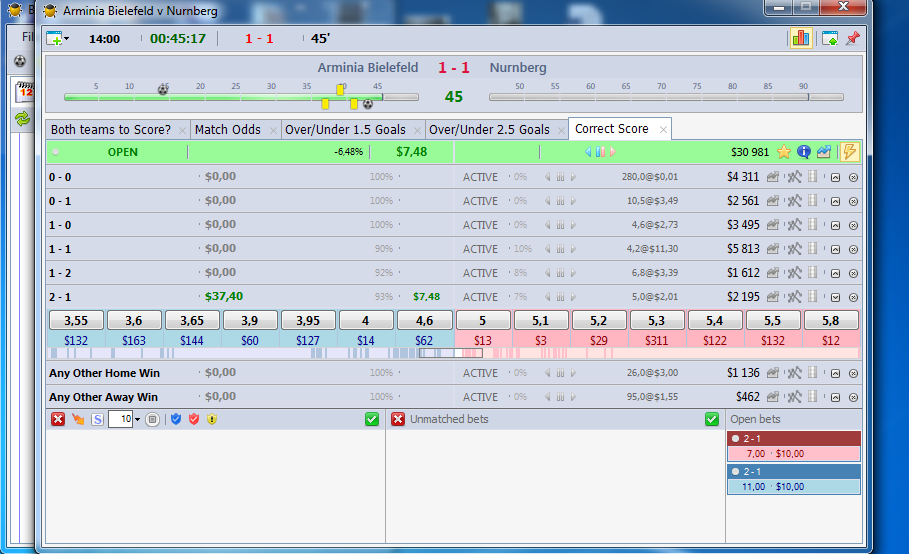Click the pause icon in the green market header
909x554 pixels.
(600, 152)
